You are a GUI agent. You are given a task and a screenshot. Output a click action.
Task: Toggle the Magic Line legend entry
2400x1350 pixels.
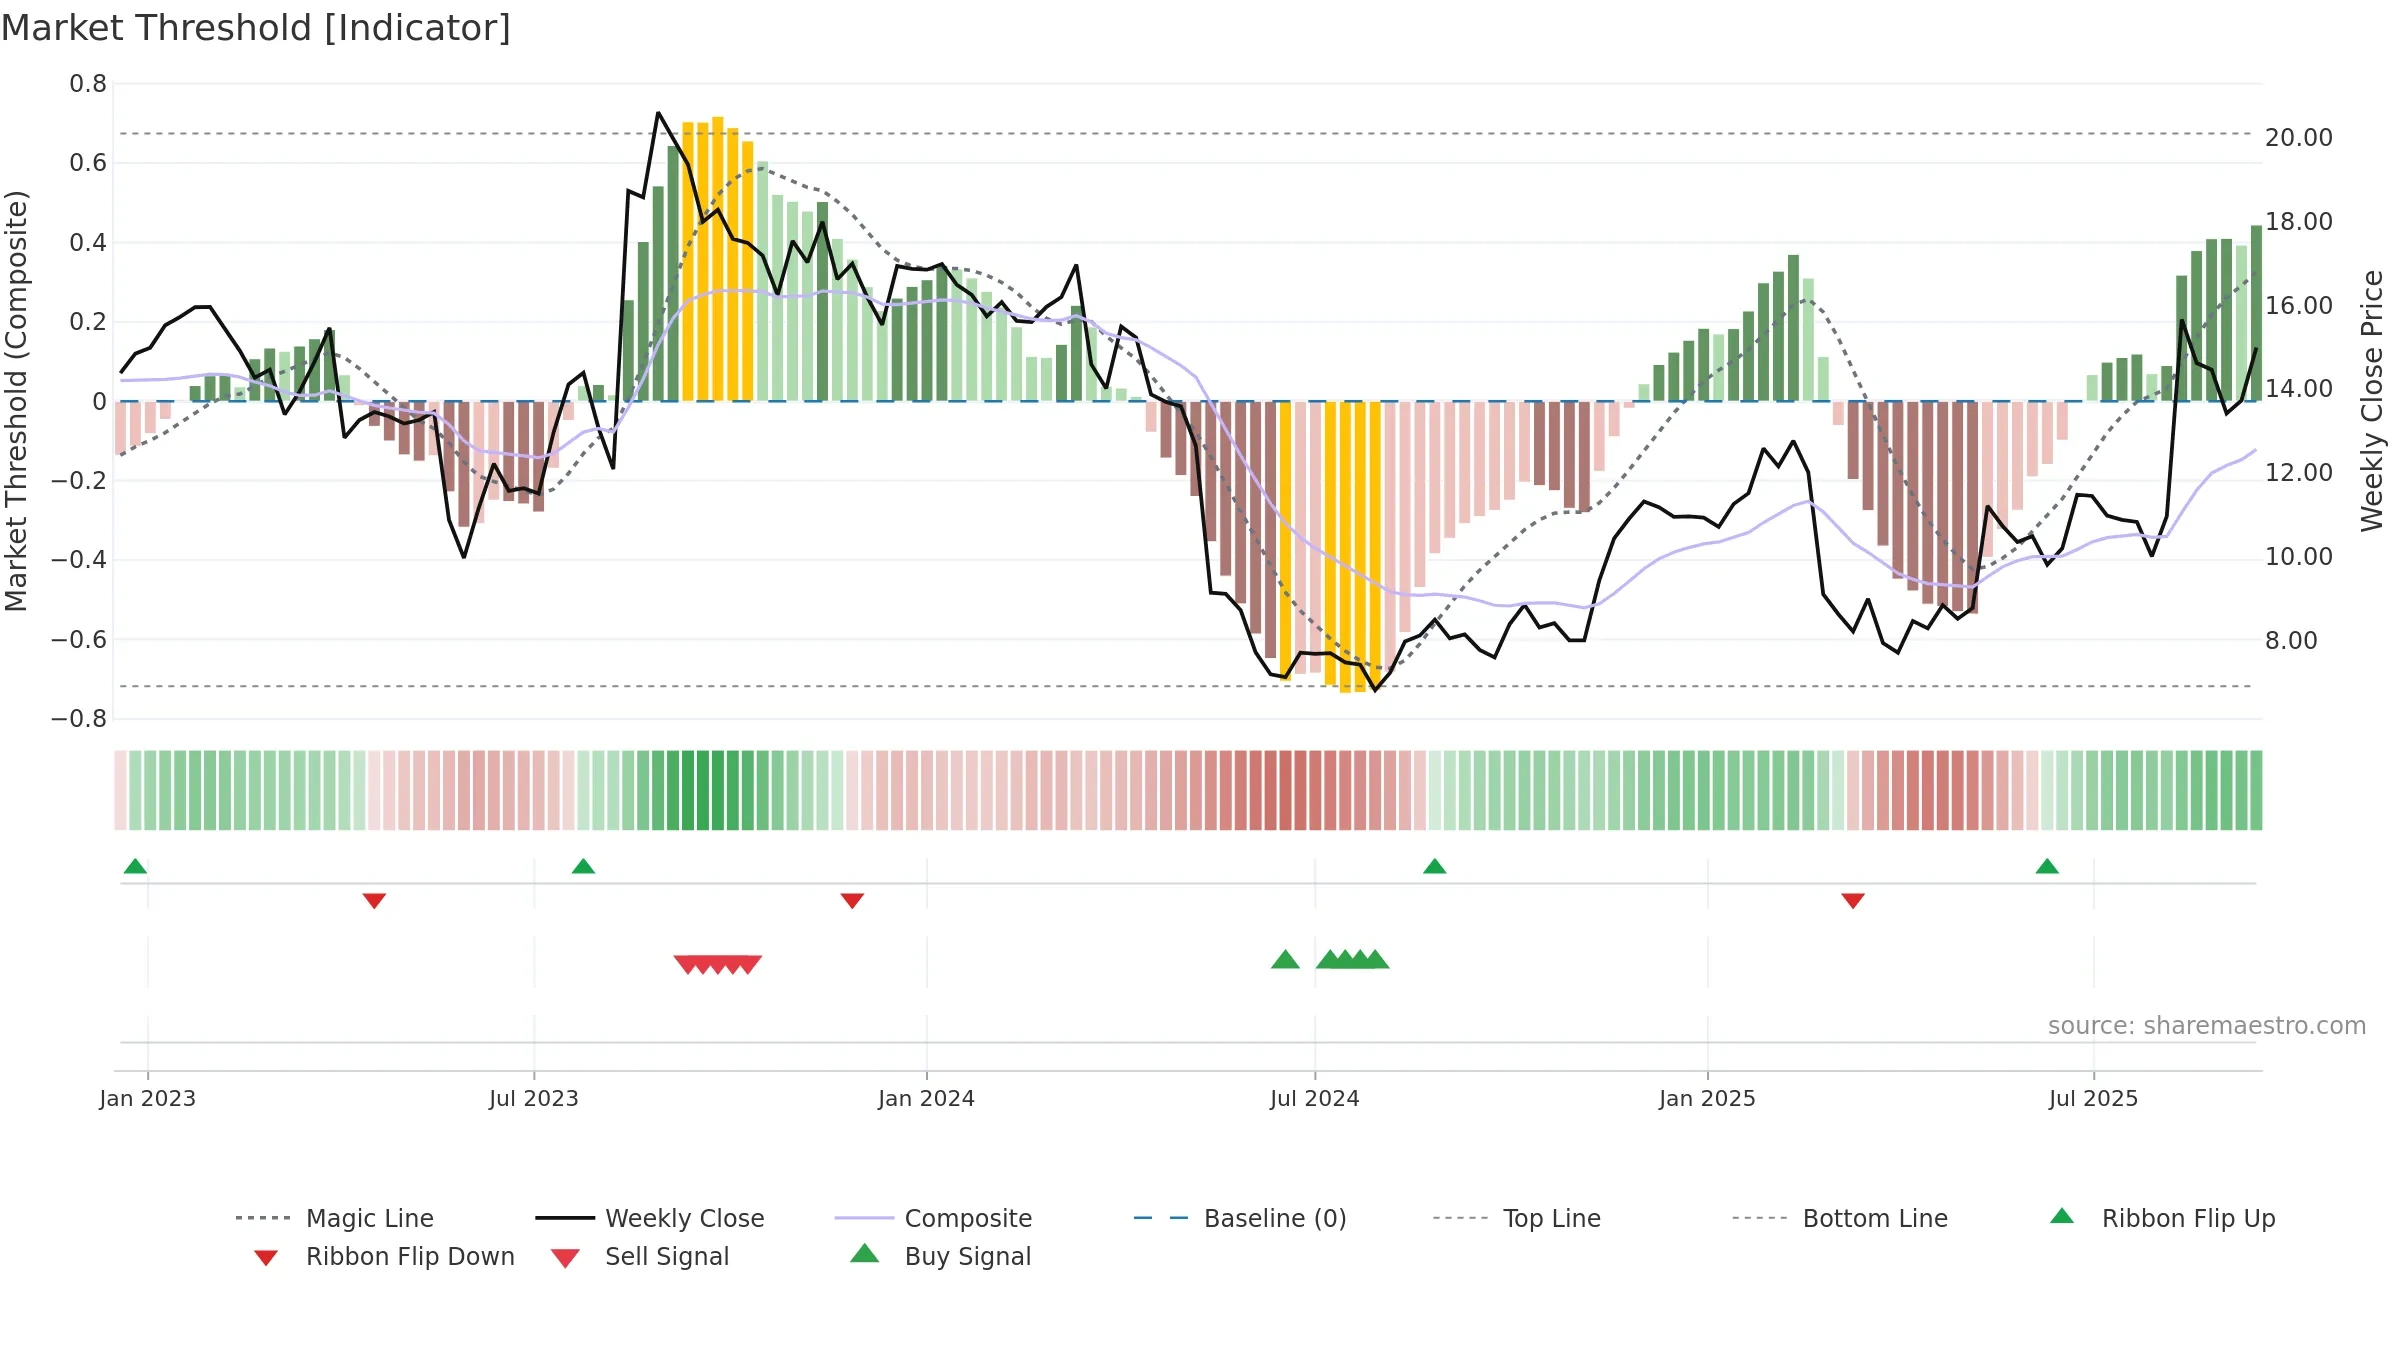click(335, 1218)
